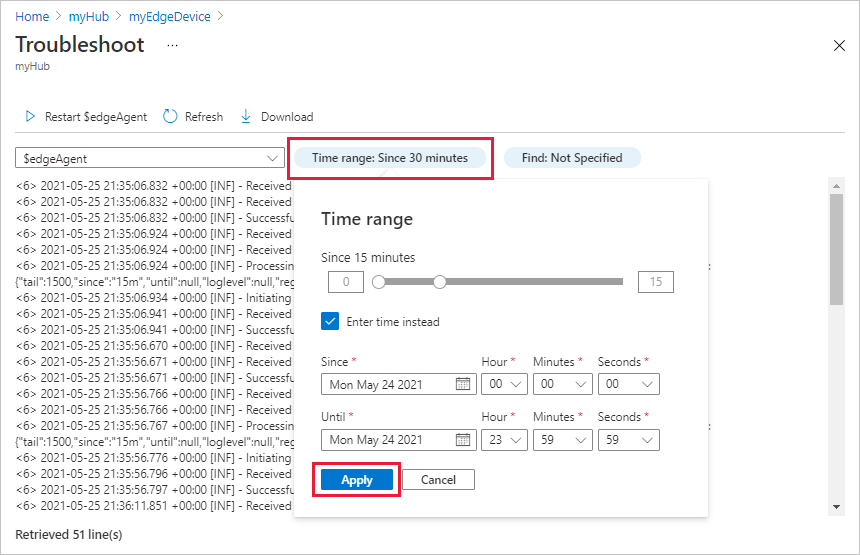Expand the $edgeAgent module dropdown
Image resolution: width=860 pixels, height=555 pixels.
pyautogui.click(x=273, y=158)
